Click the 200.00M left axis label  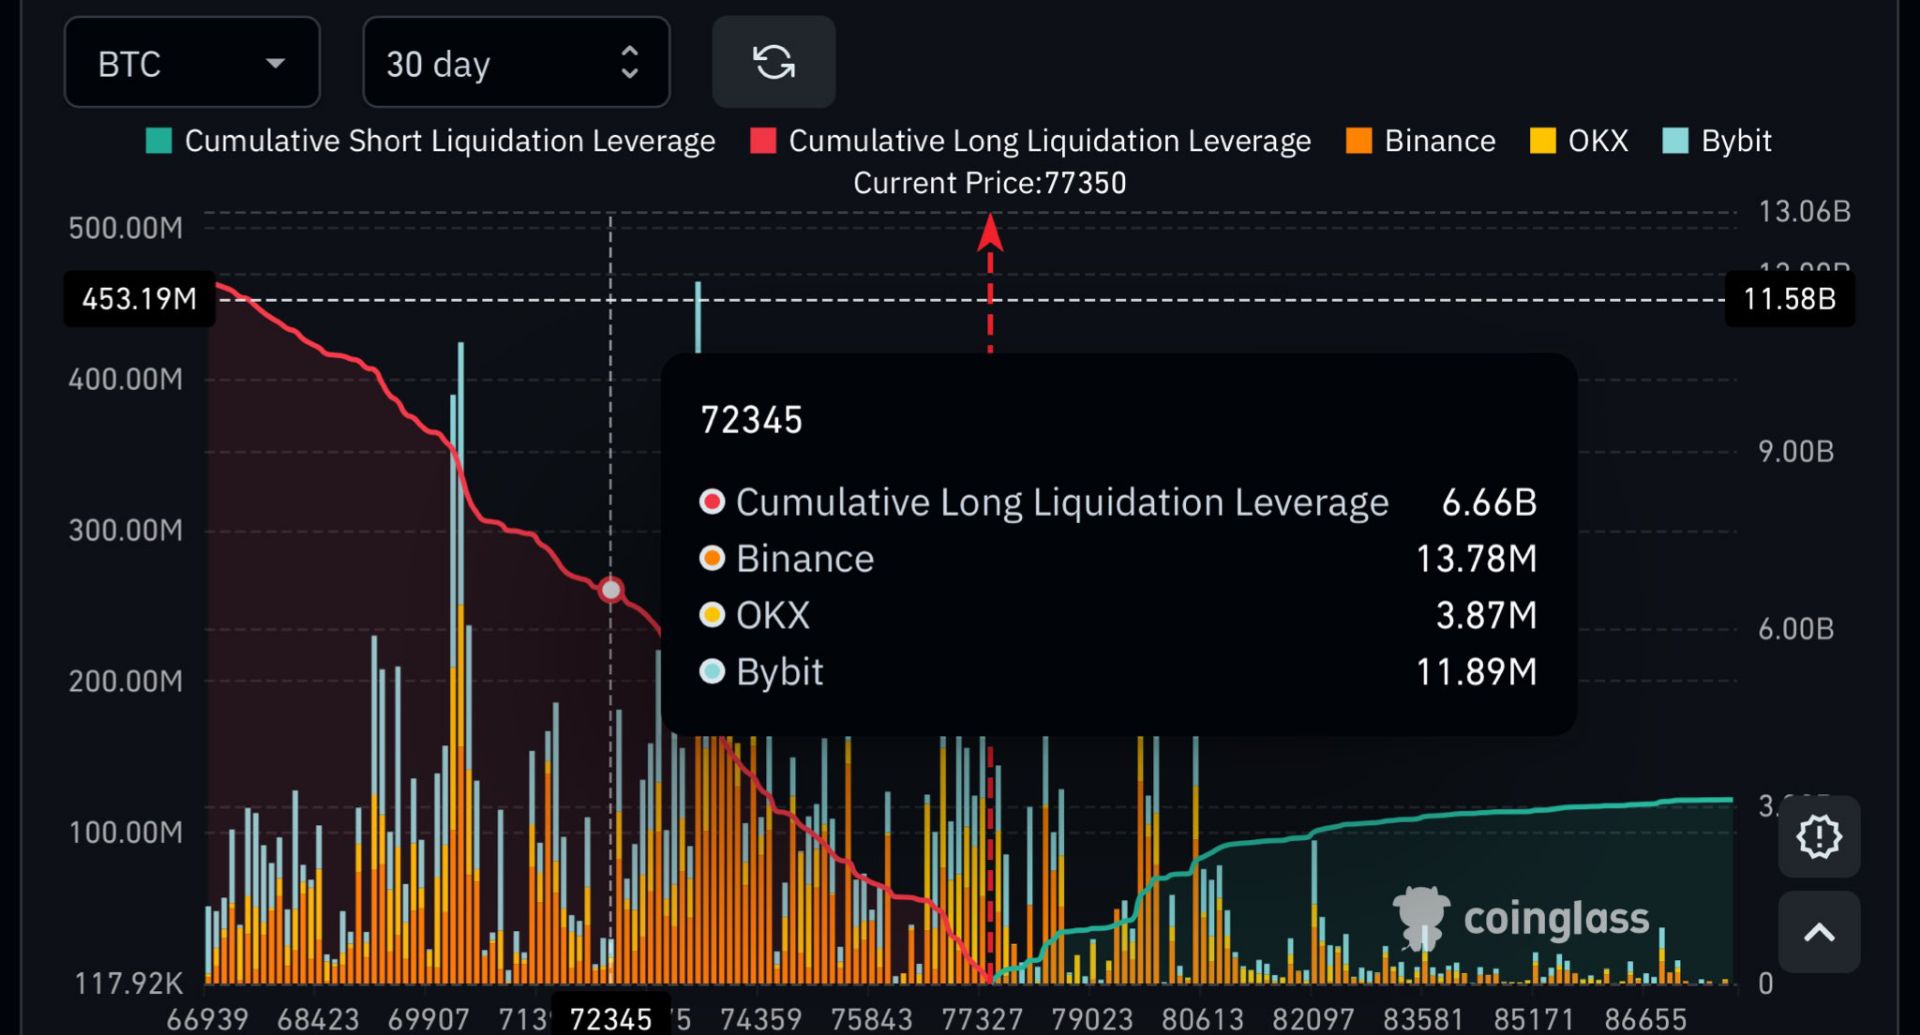(126, 681)
